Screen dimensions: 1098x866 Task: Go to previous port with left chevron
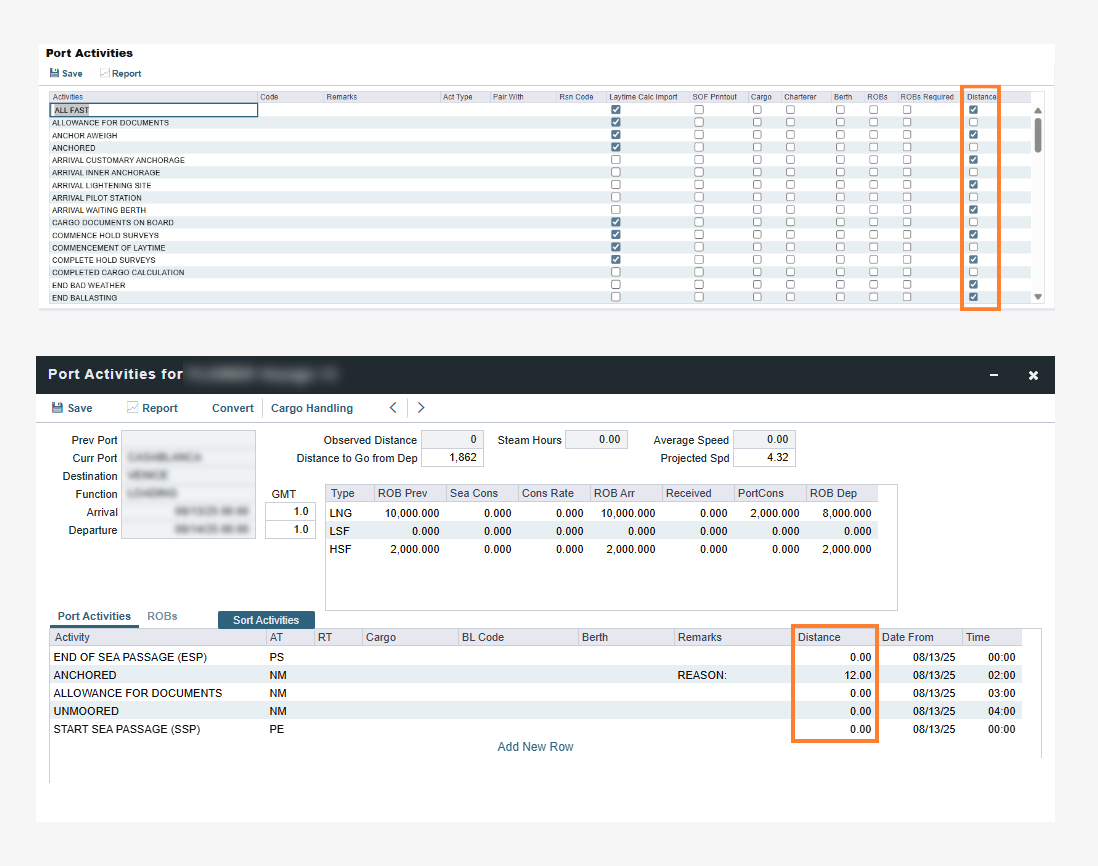pyautogui.click(x=393, y=408)
